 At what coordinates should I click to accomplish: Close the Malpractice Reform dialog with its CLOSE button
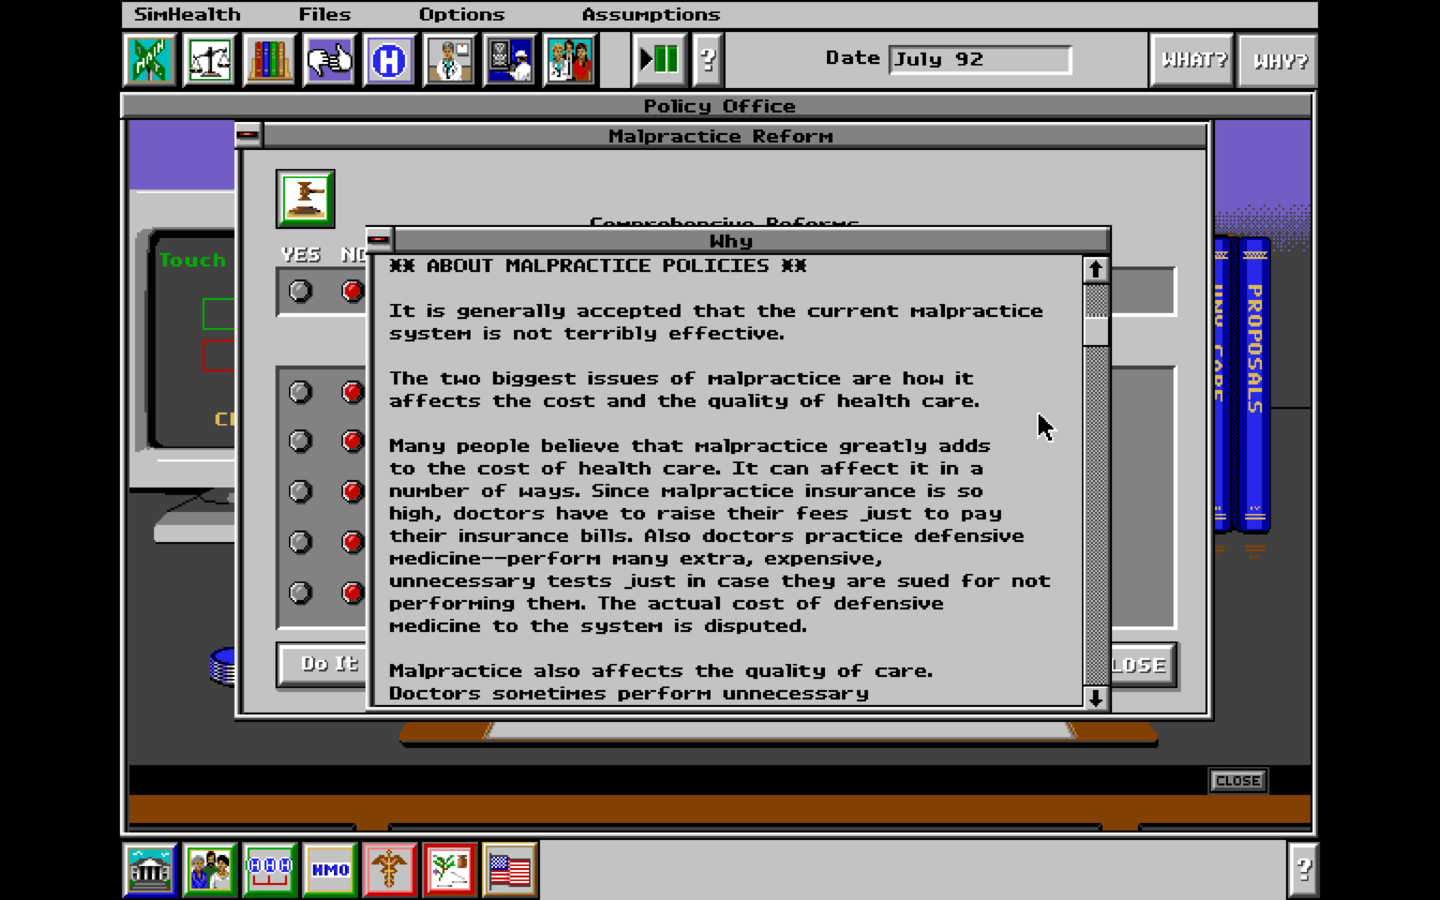[x=1142, y=665]
